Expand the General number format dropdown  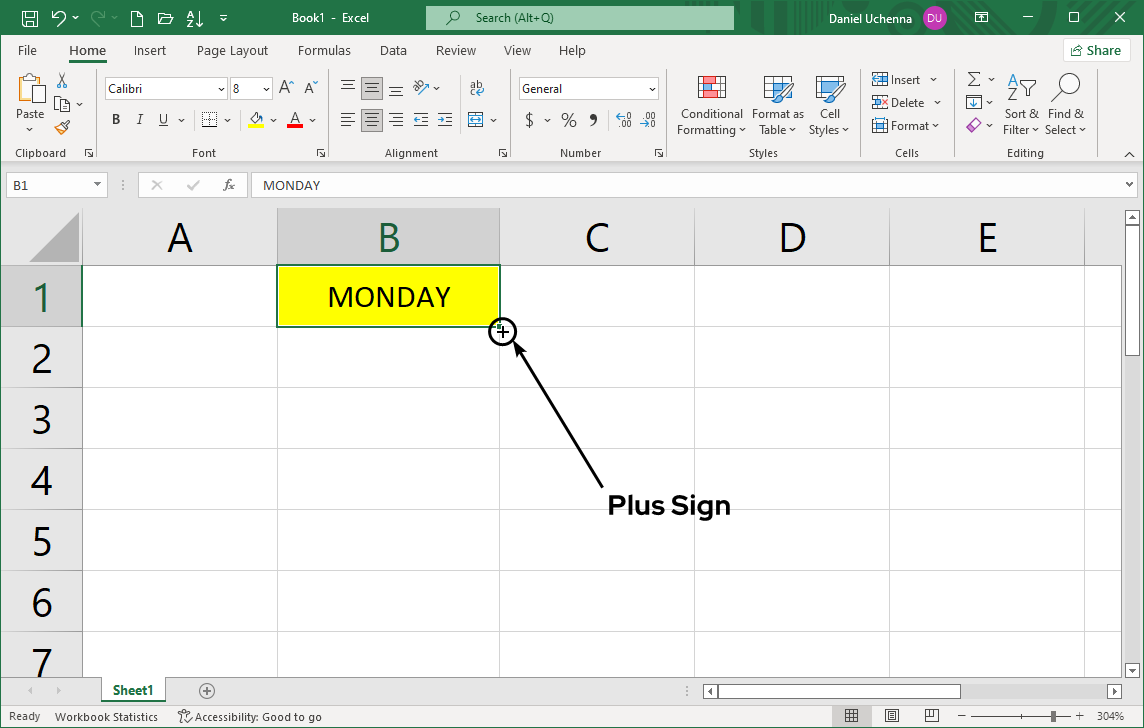point(652,89)
